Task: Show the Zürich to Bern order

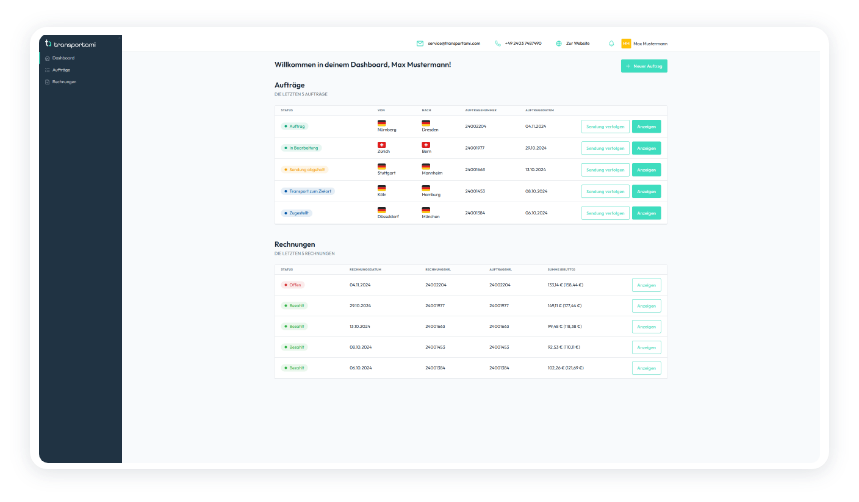Action: pos(646,148)
